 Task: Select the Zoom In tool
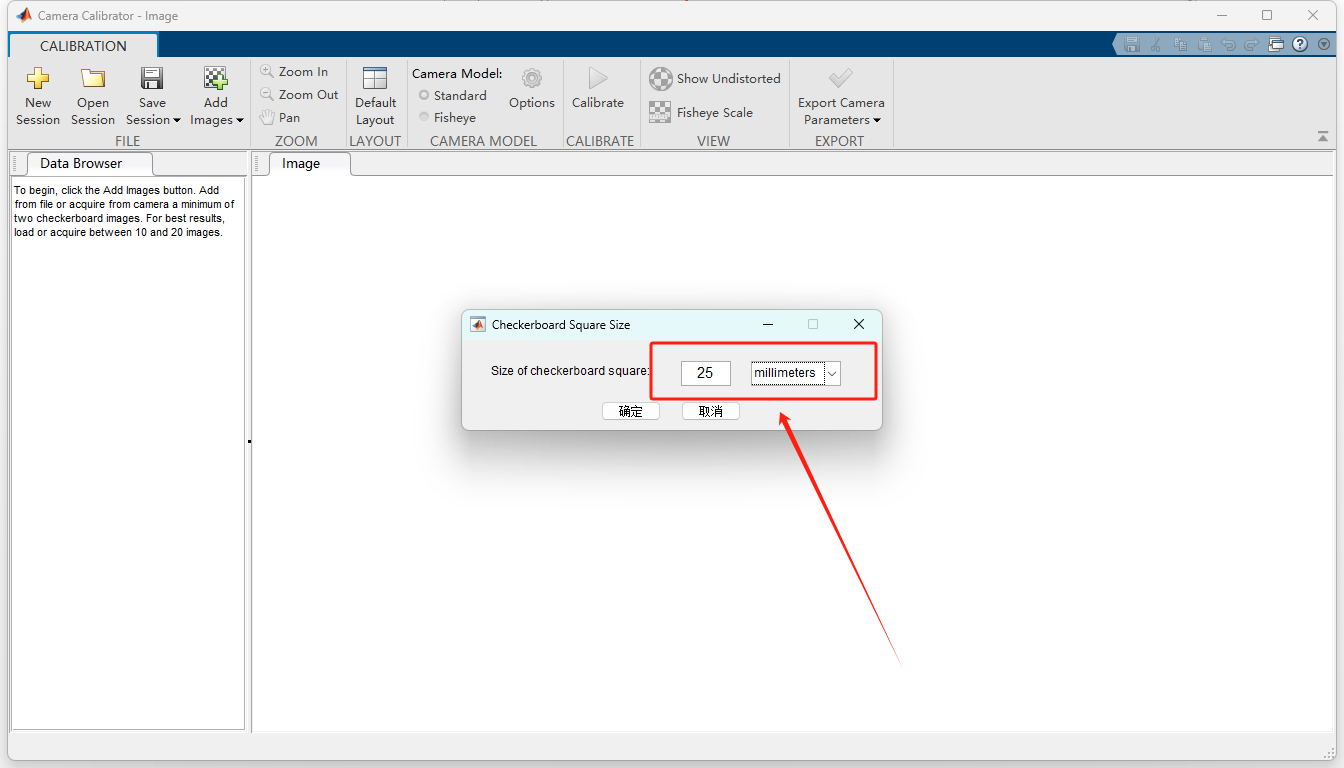(x=294, y=72)
